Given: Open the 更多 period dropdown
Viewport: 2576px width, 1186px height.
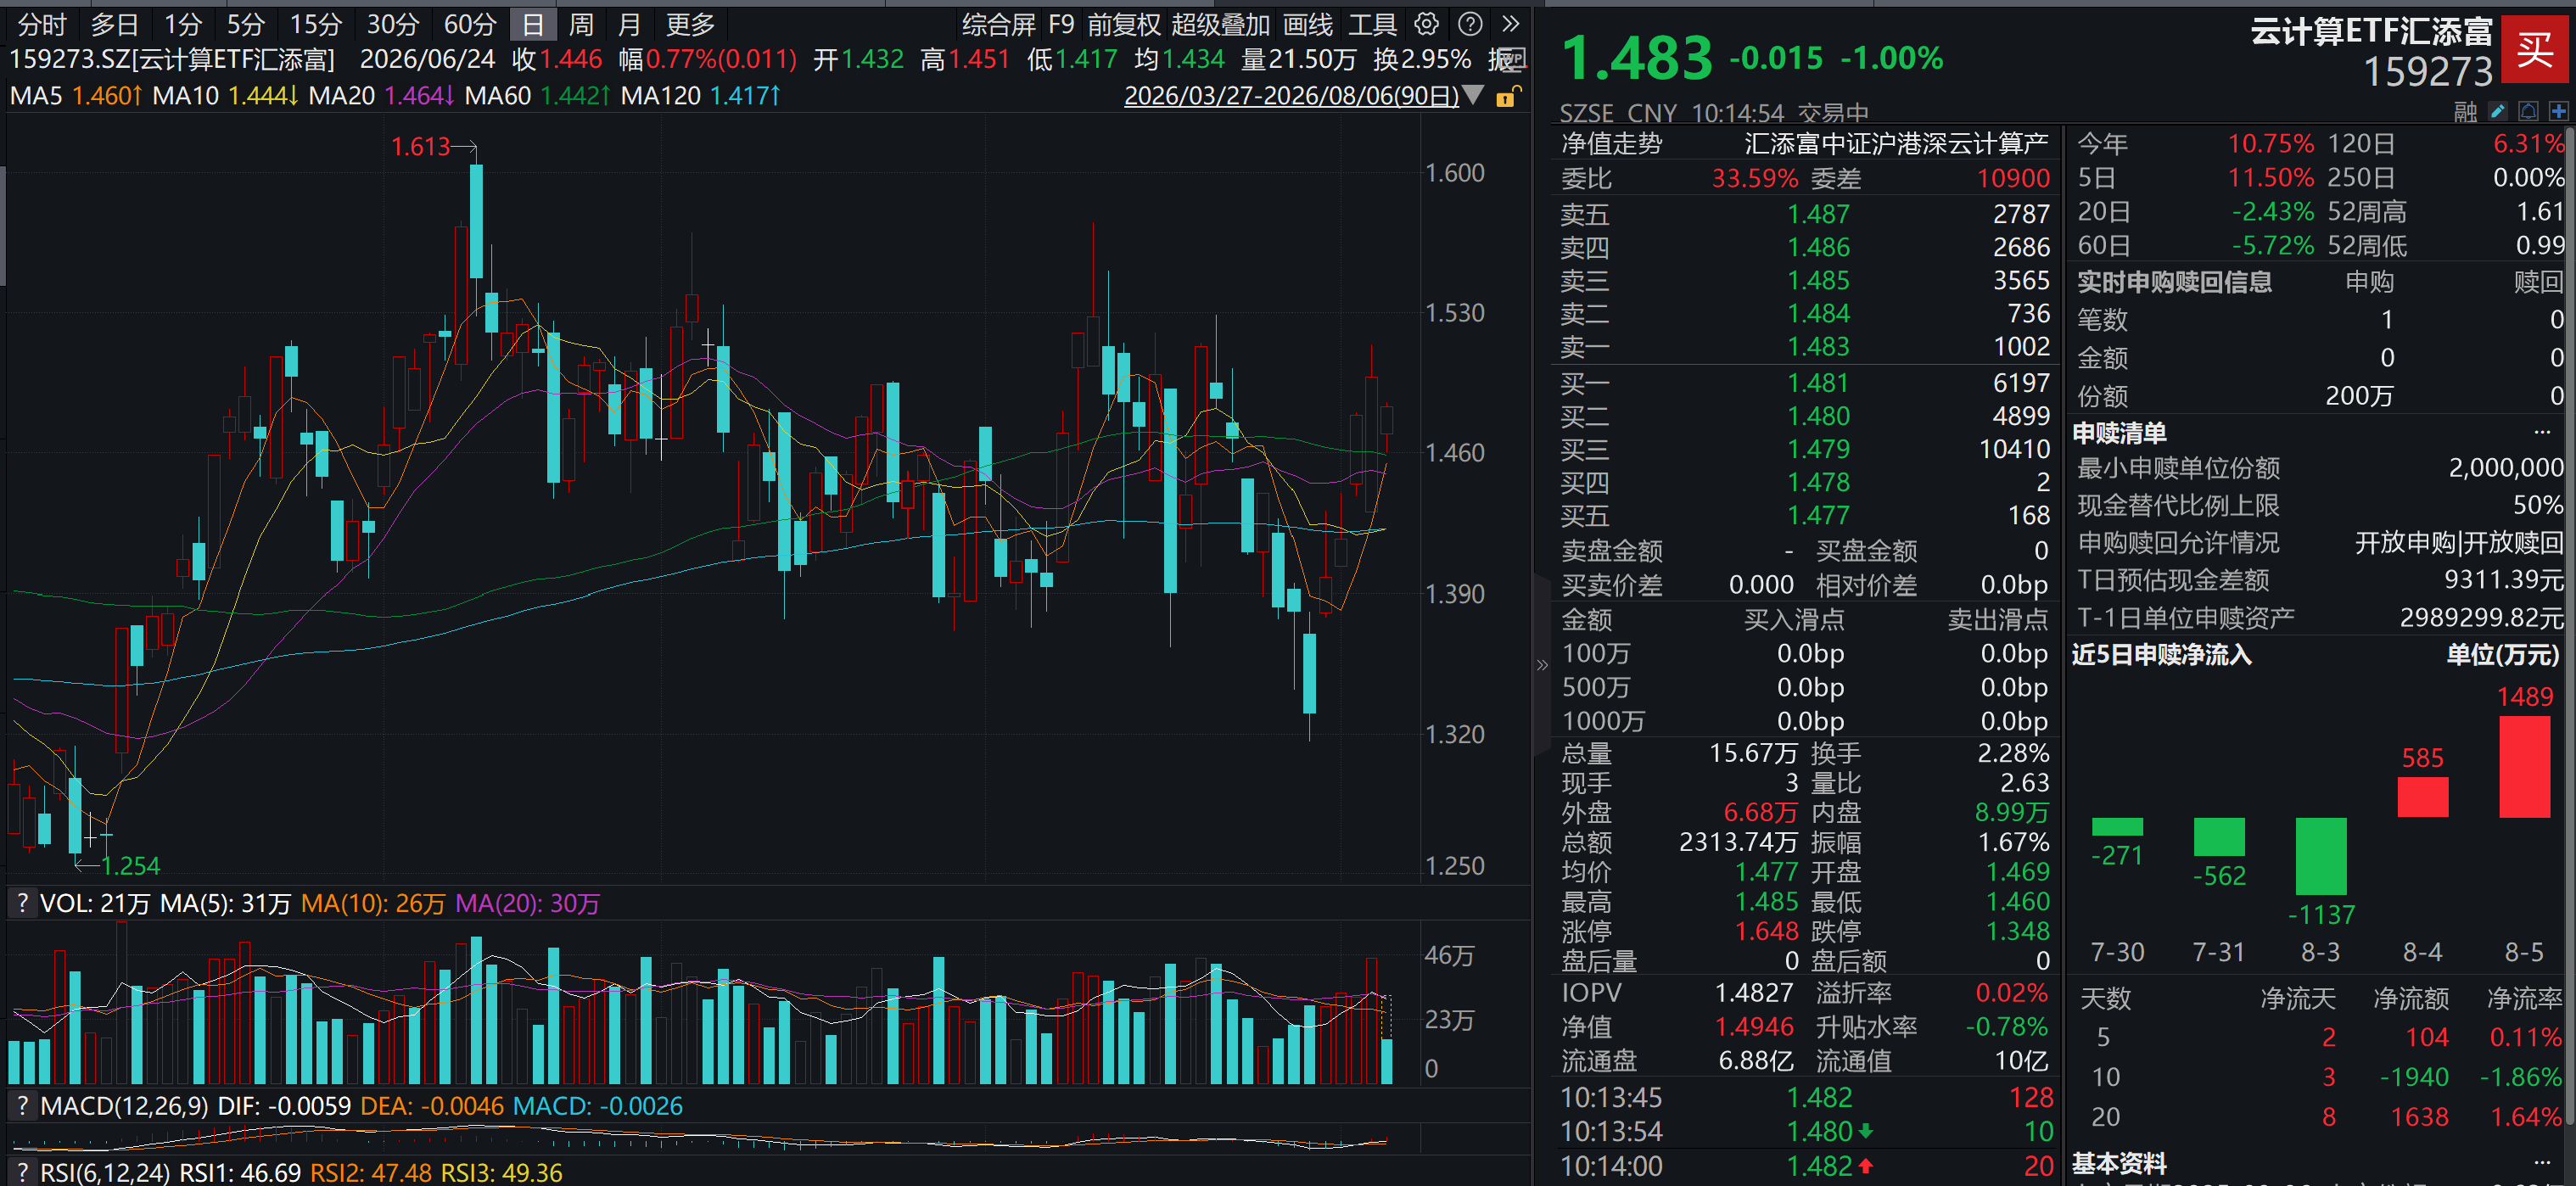Looking at the screenshot, I should click(690, 24).
